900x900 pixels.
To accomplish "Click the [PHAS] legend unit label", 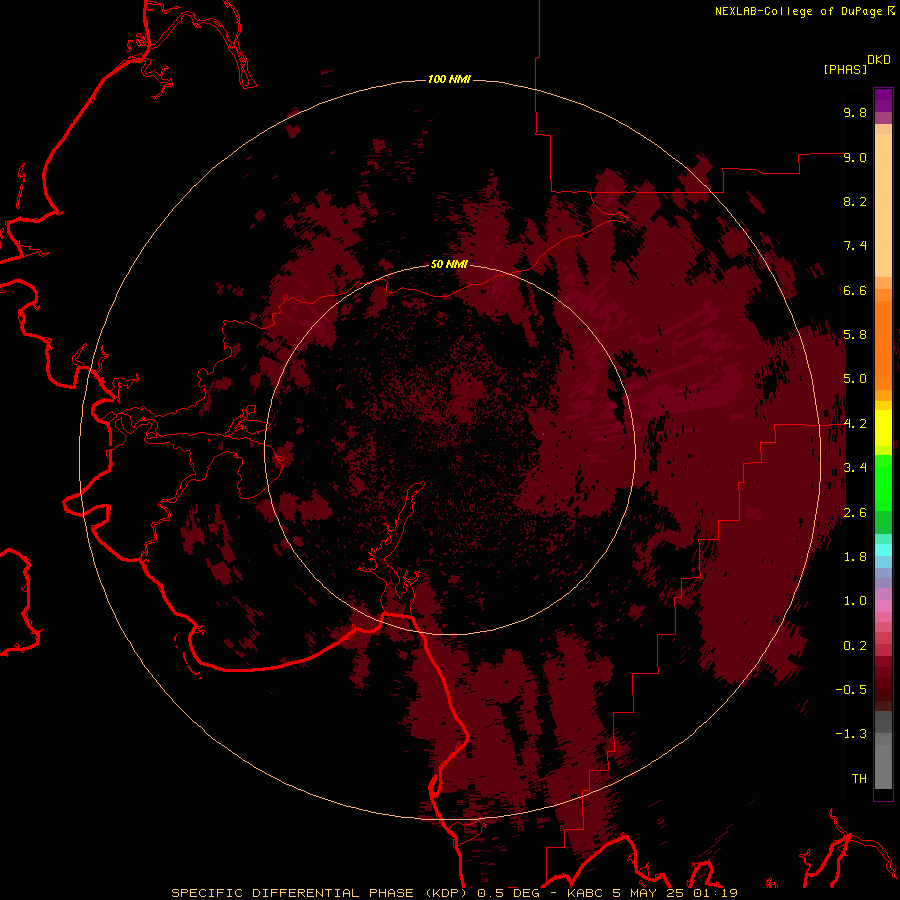I will (x=845, y=70).
